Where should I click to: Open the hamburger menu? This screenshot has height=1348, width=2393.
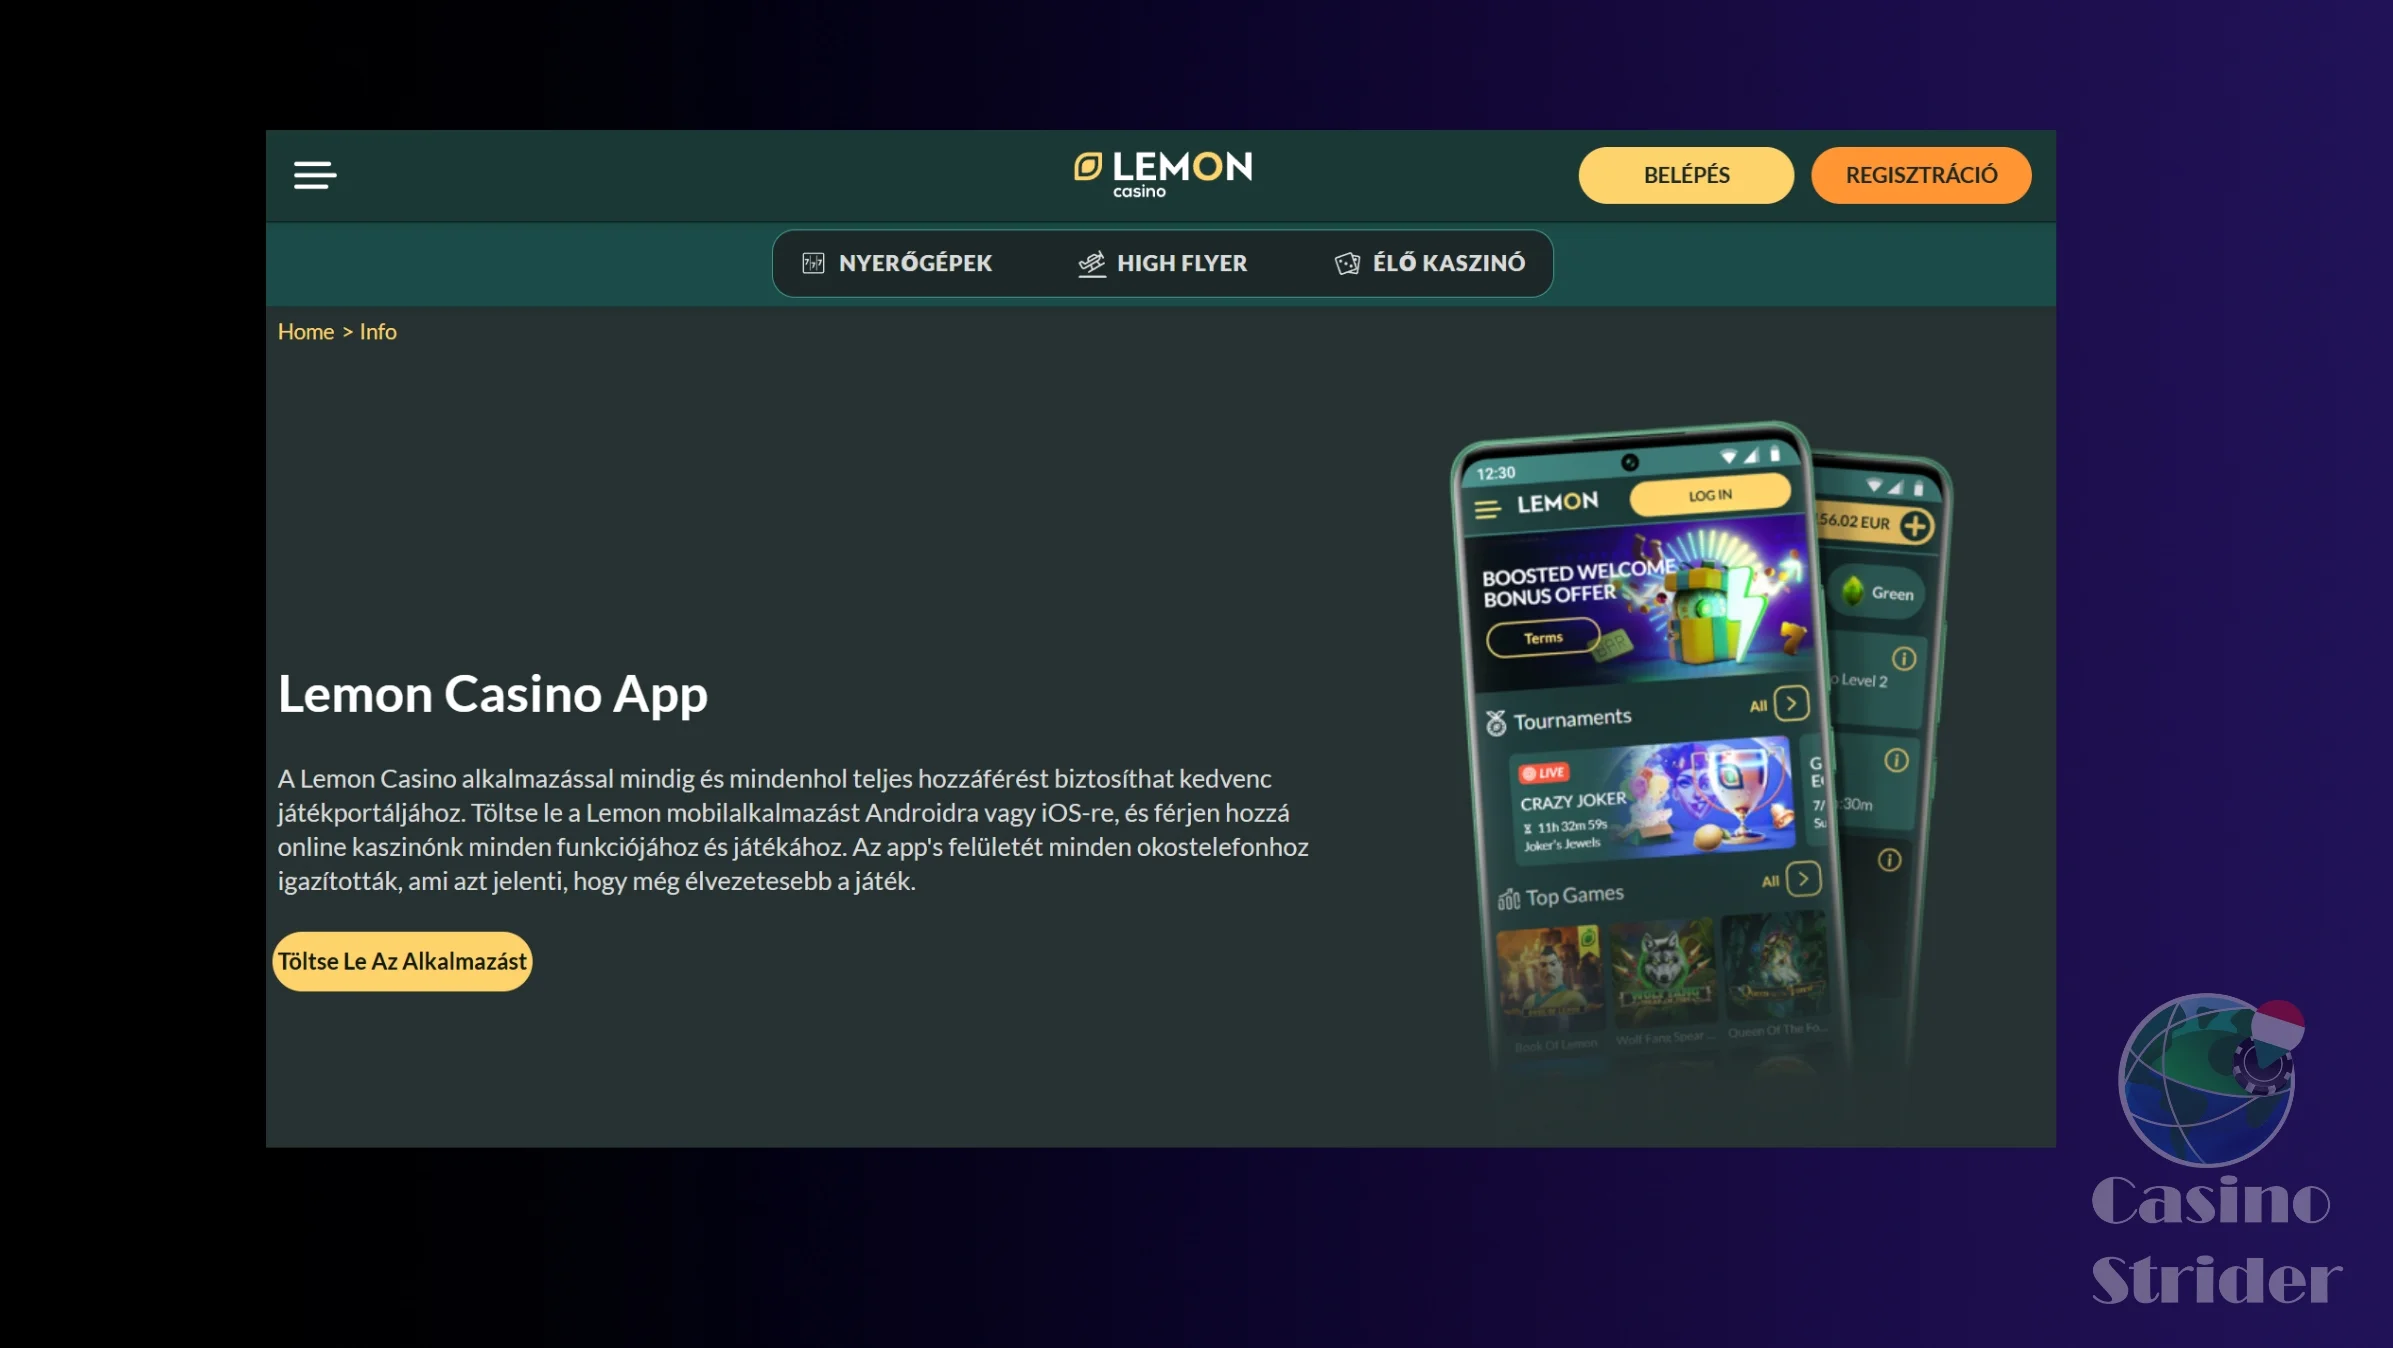coord(314,175)
